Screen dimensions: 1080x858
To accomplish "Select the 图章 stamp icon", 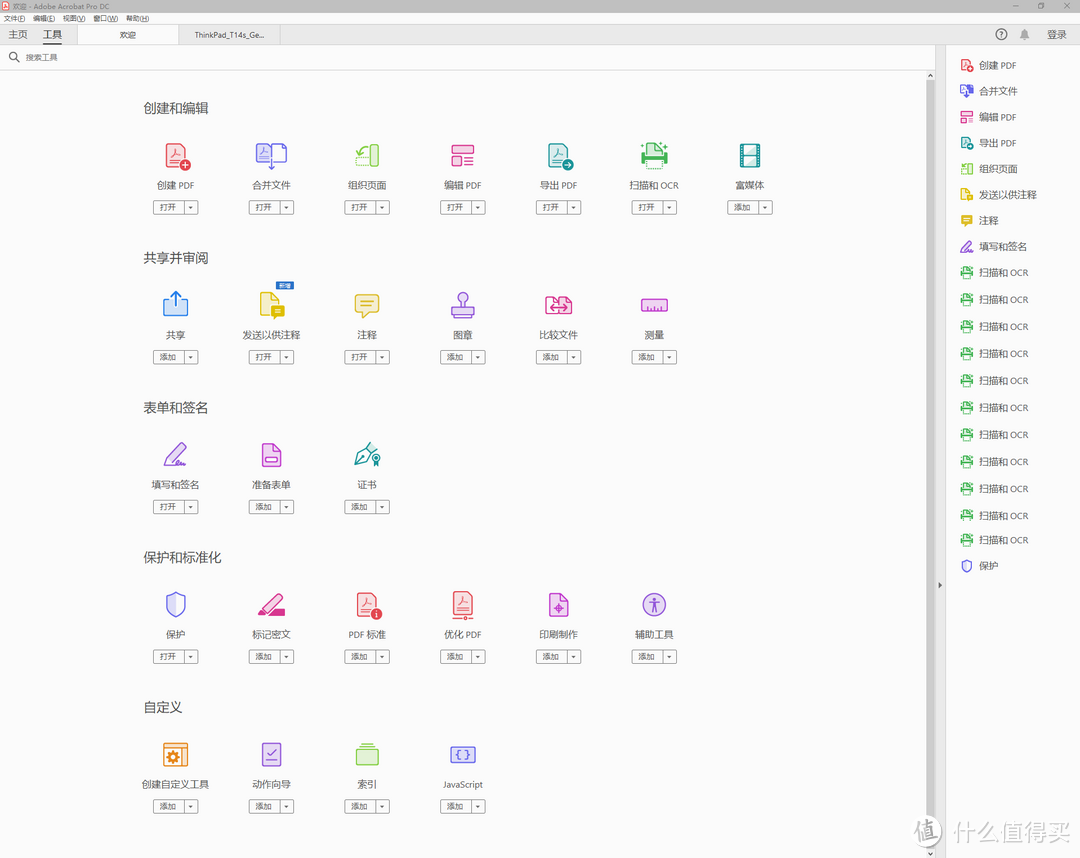I will tap(462, 305).
